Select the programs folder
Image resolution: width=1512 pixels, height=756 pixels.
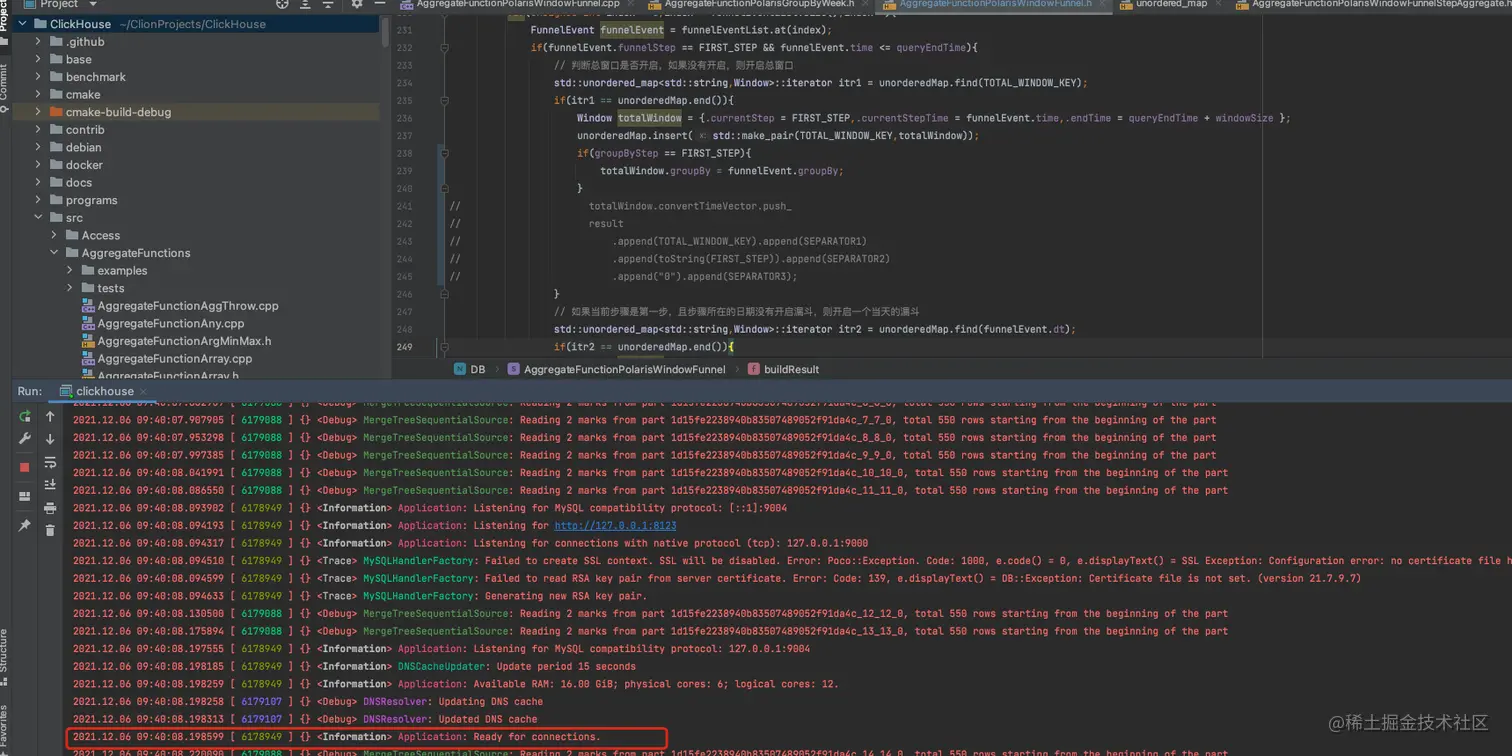click(91, 200)
